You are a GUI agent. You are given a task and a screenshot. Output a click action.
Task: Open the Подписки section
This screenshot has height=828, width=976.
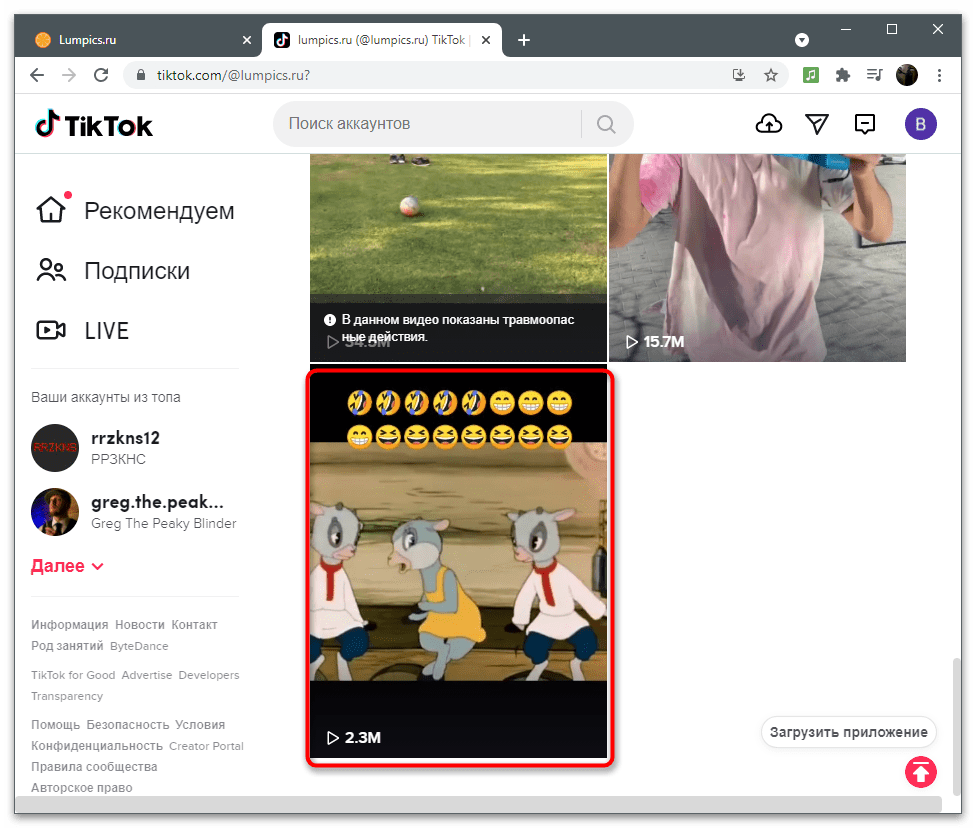point(51,270)
